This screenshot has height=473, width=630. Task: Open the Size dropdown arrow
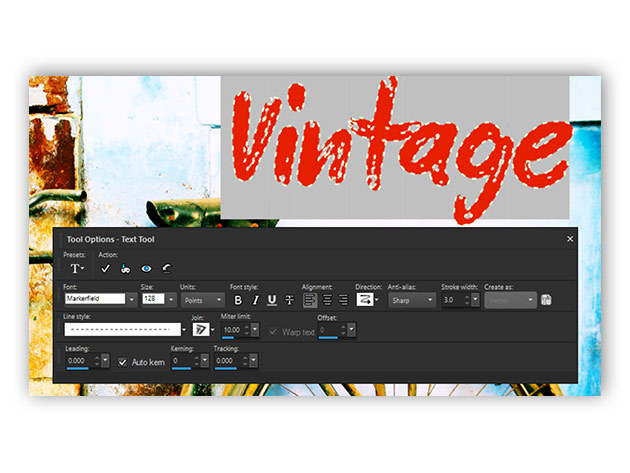point(171,300)
